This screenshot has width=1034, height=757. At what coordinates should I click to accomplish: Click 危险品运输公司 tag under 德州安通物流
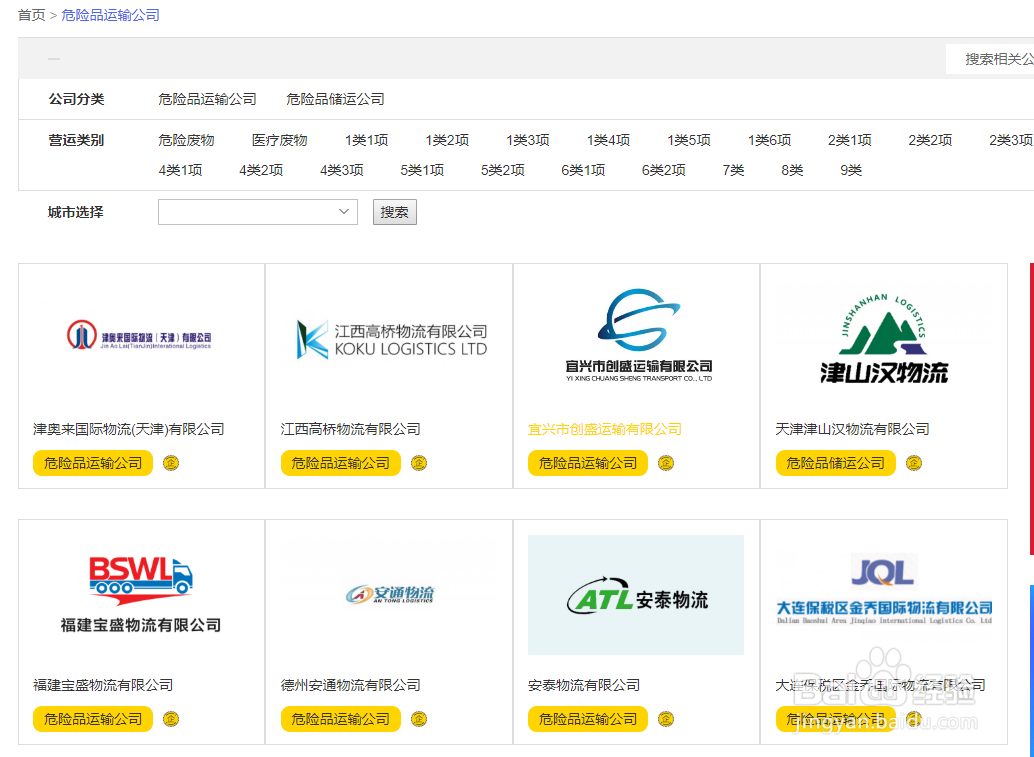340,719
